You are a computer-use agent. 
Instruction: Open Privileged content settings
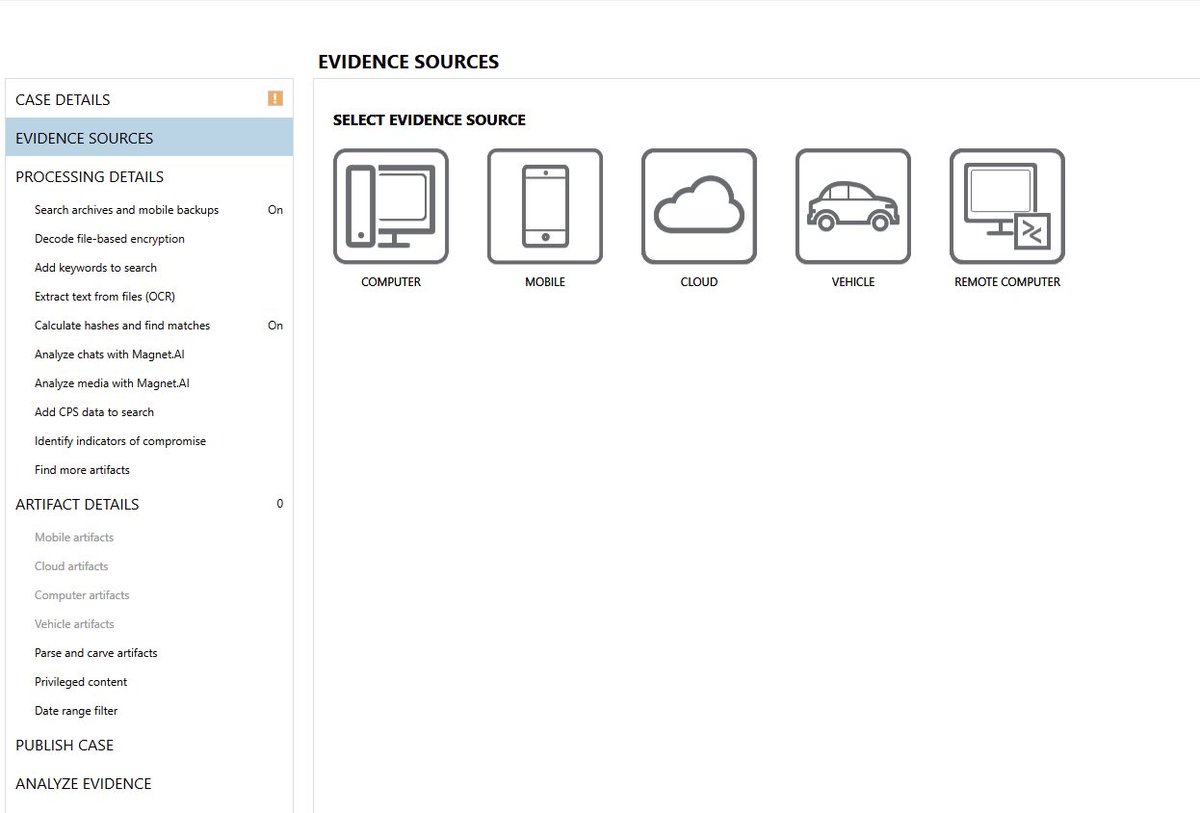click(x=81, y=682)
